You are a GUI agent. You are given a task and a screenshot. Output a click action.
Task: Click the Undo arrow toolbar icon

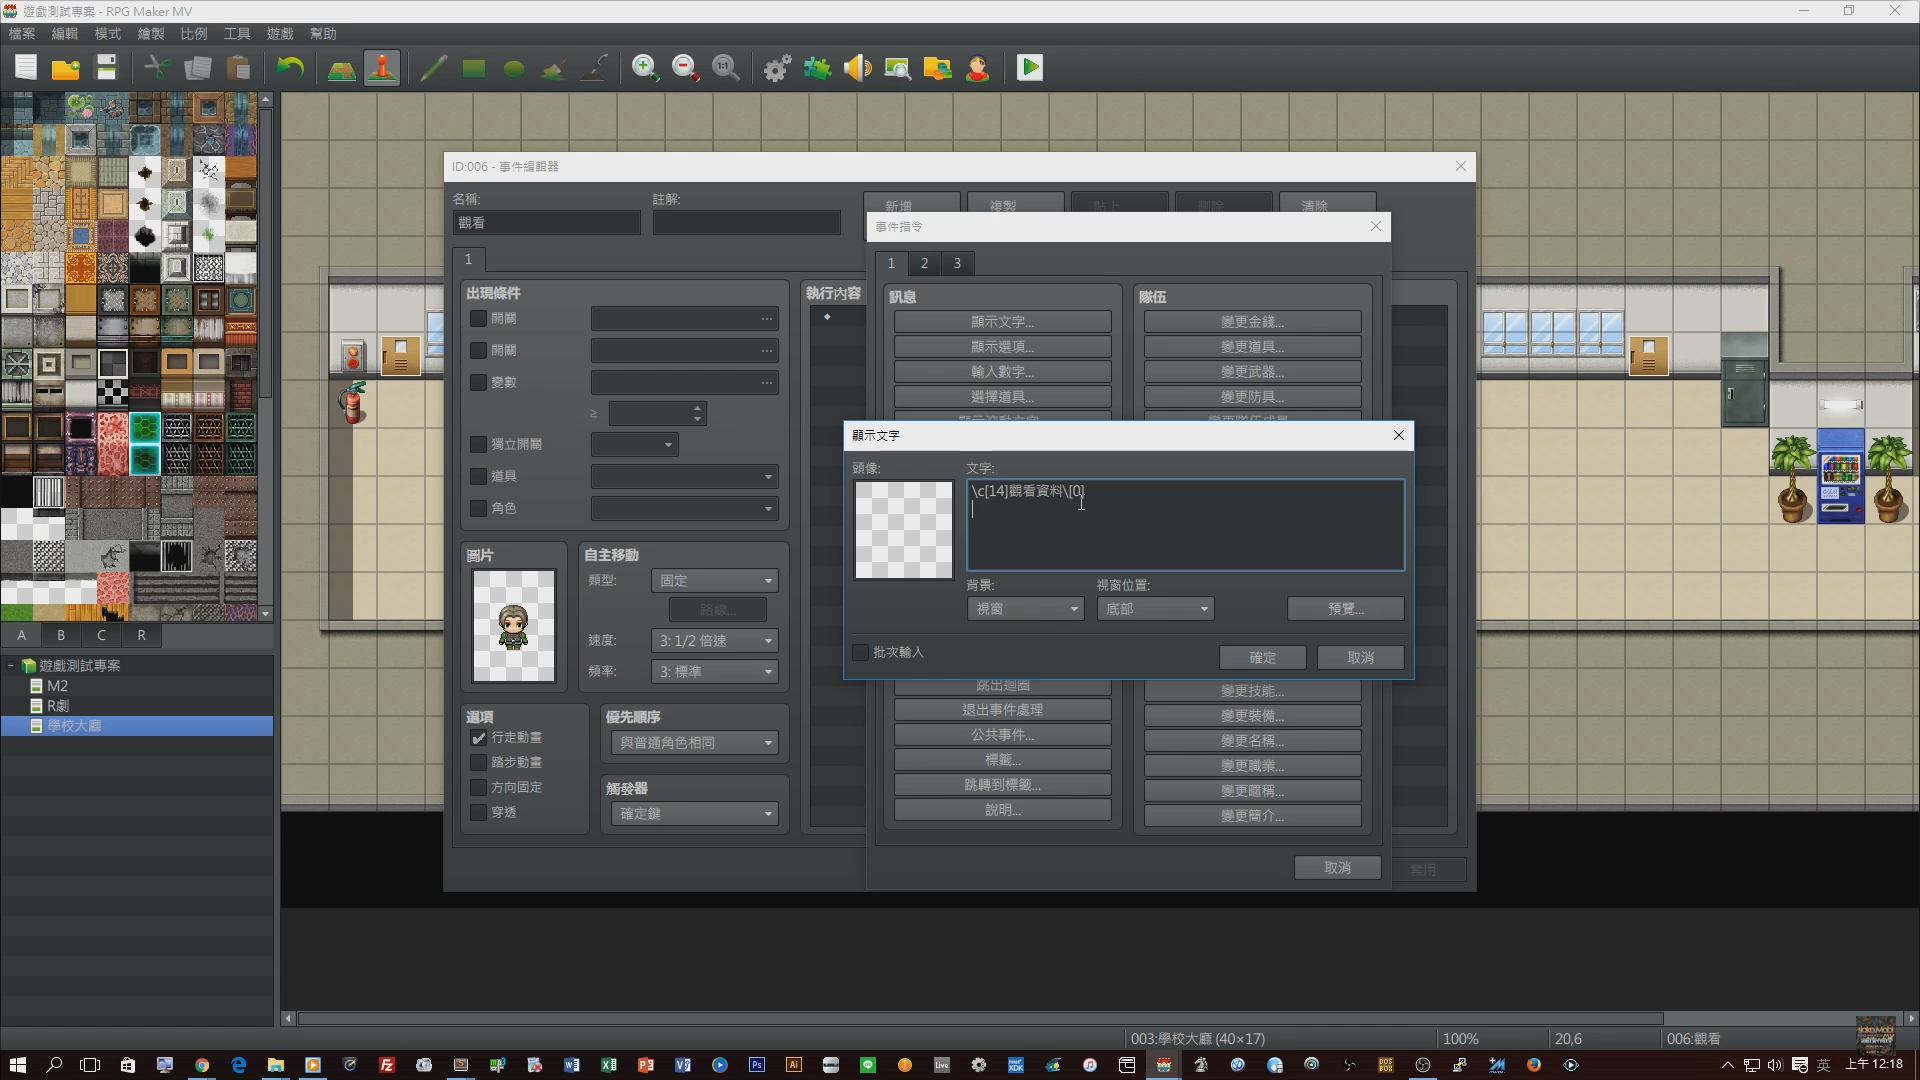point(290,68)
